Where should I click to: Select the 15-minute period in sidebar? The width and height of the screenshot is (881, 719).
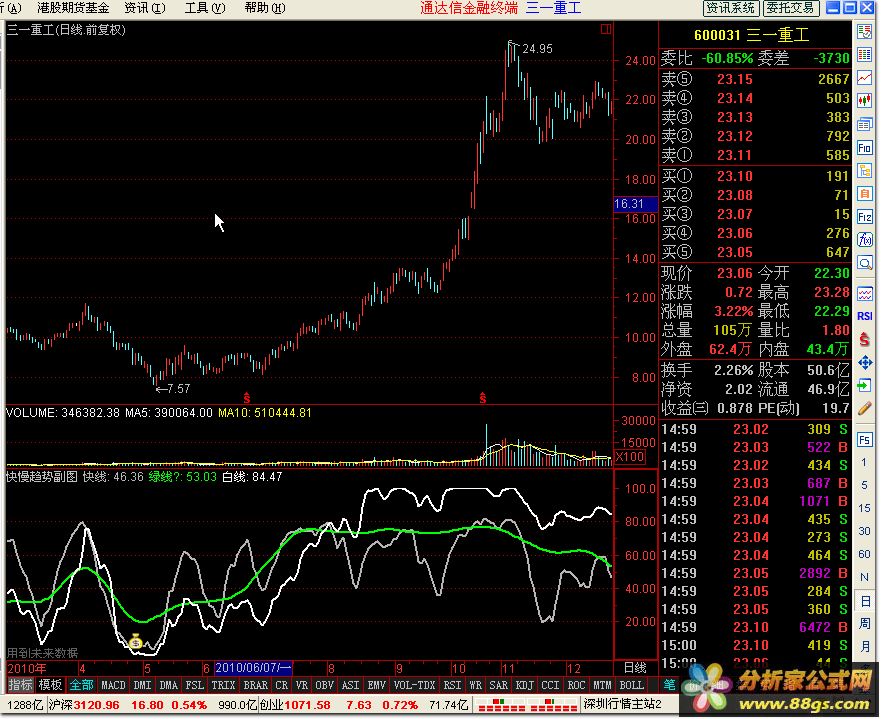click(x=864, y=508)
